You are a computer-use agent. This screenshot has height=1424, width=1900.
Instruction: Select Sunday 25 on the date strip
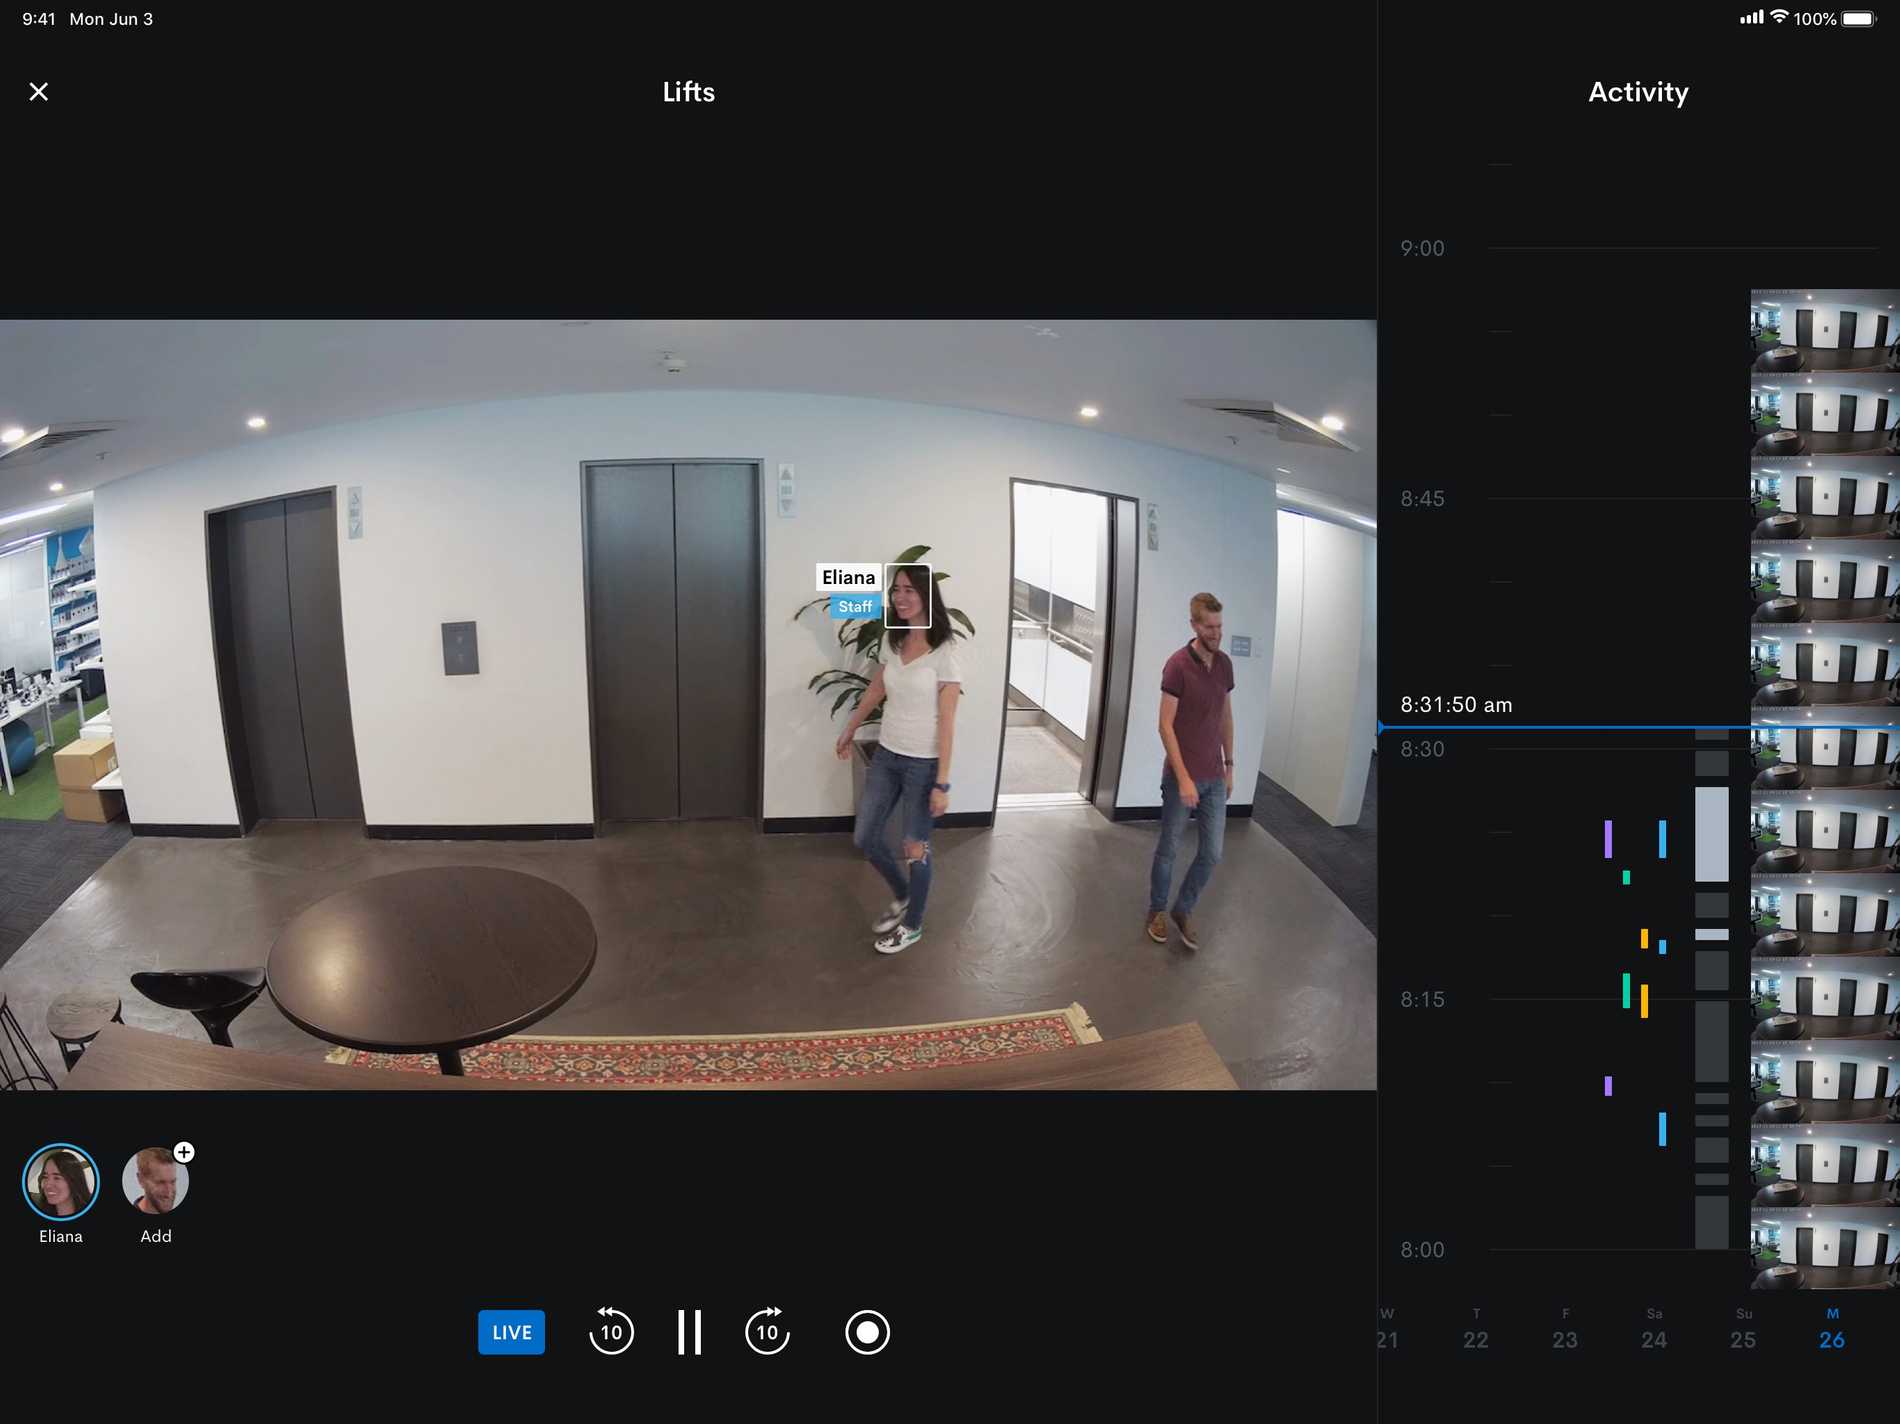click(x=1743, y=1330)
